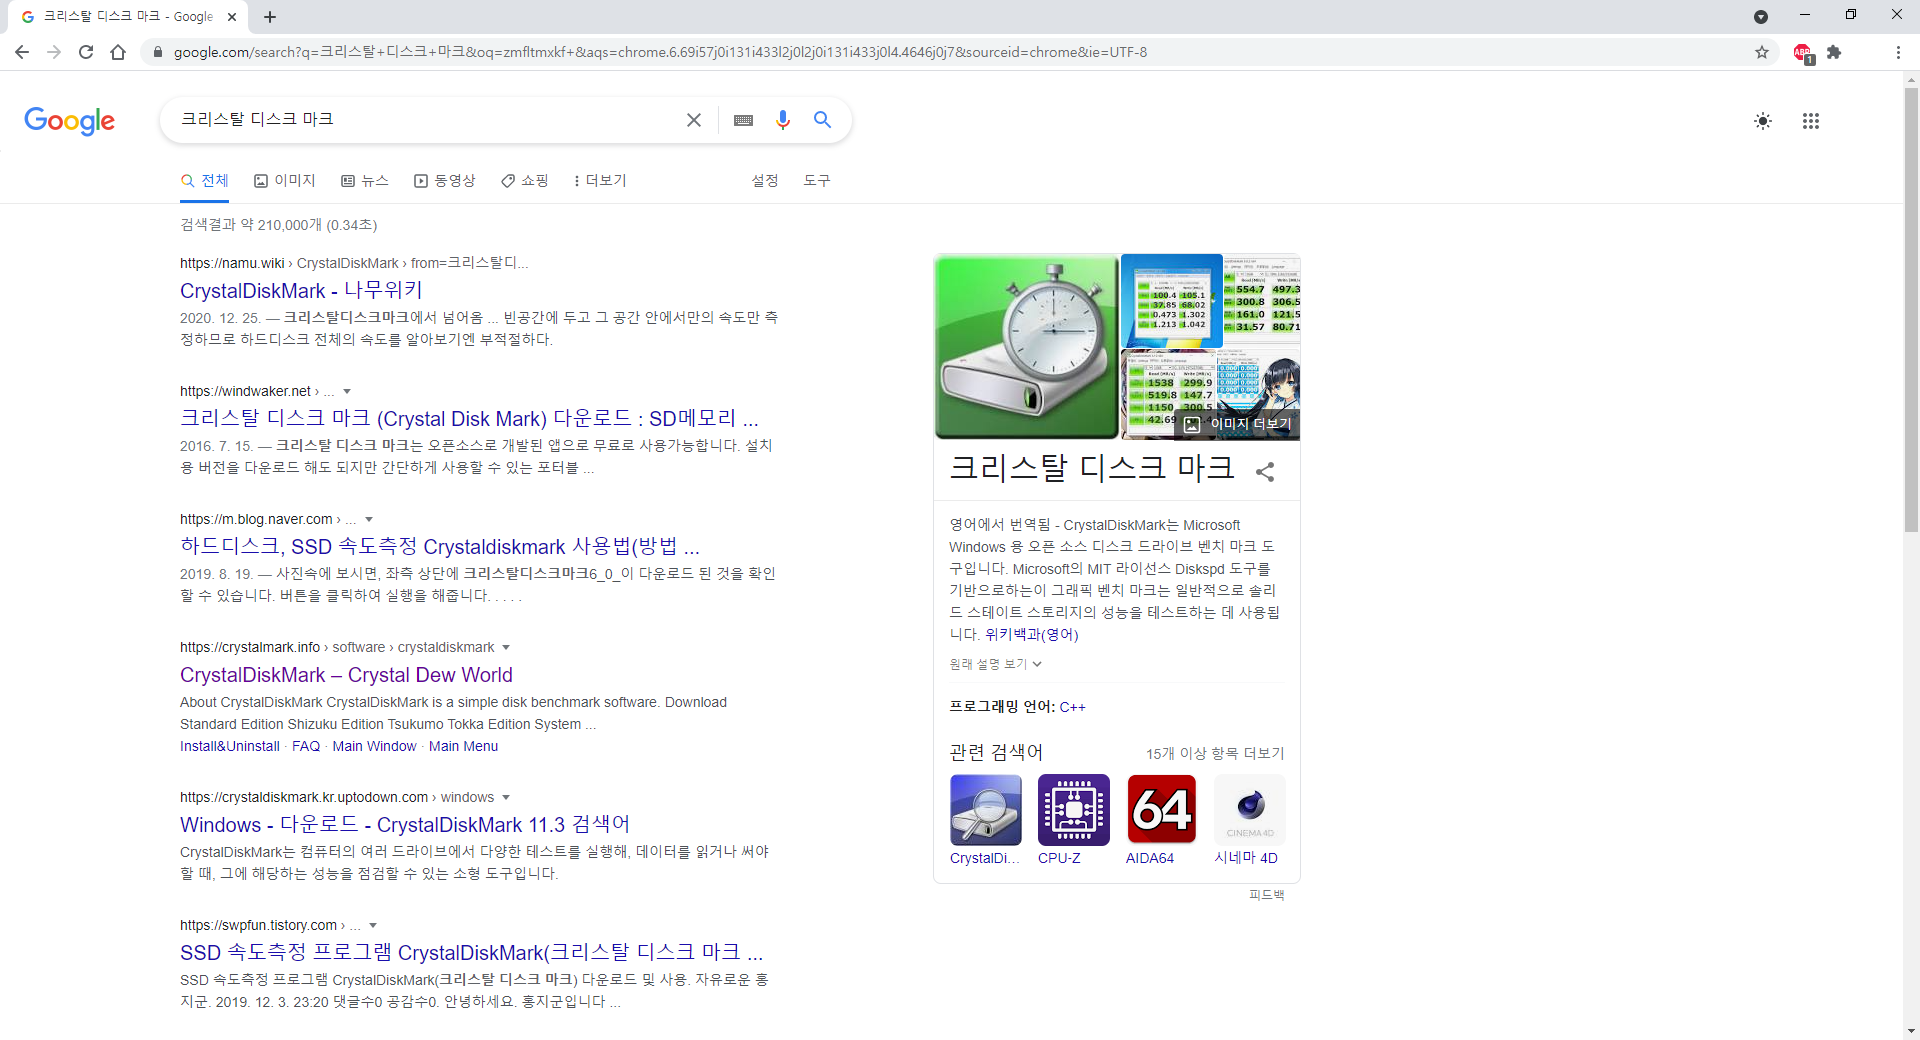Switch to the 쇼핑 tab
This screenshot has height=1040, width=1920.
(x=525, y=181)
